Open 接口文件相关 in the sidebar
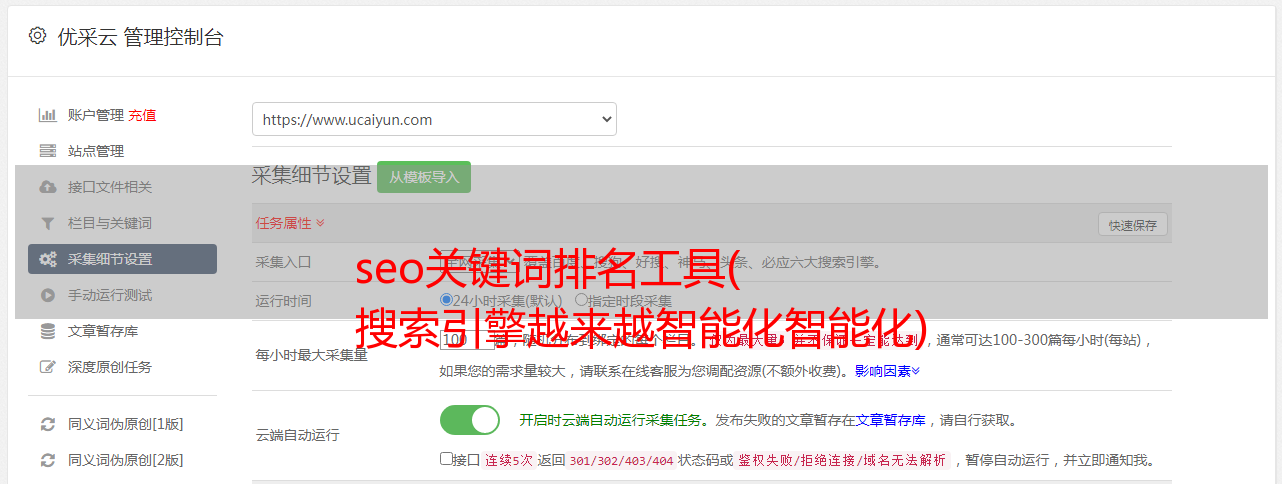This screenshot has height=484, width=1282. coord(110,187)
